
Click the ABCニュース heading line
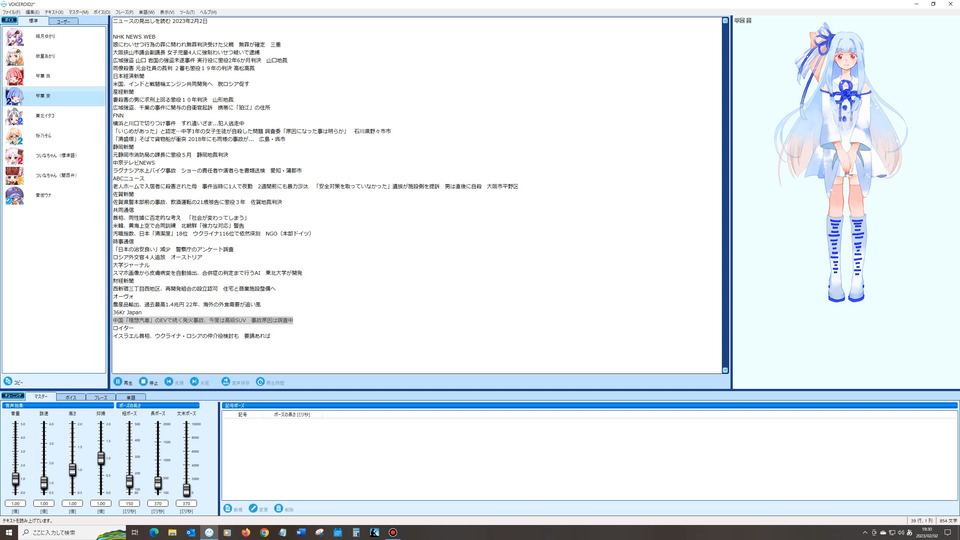[129, 178]
